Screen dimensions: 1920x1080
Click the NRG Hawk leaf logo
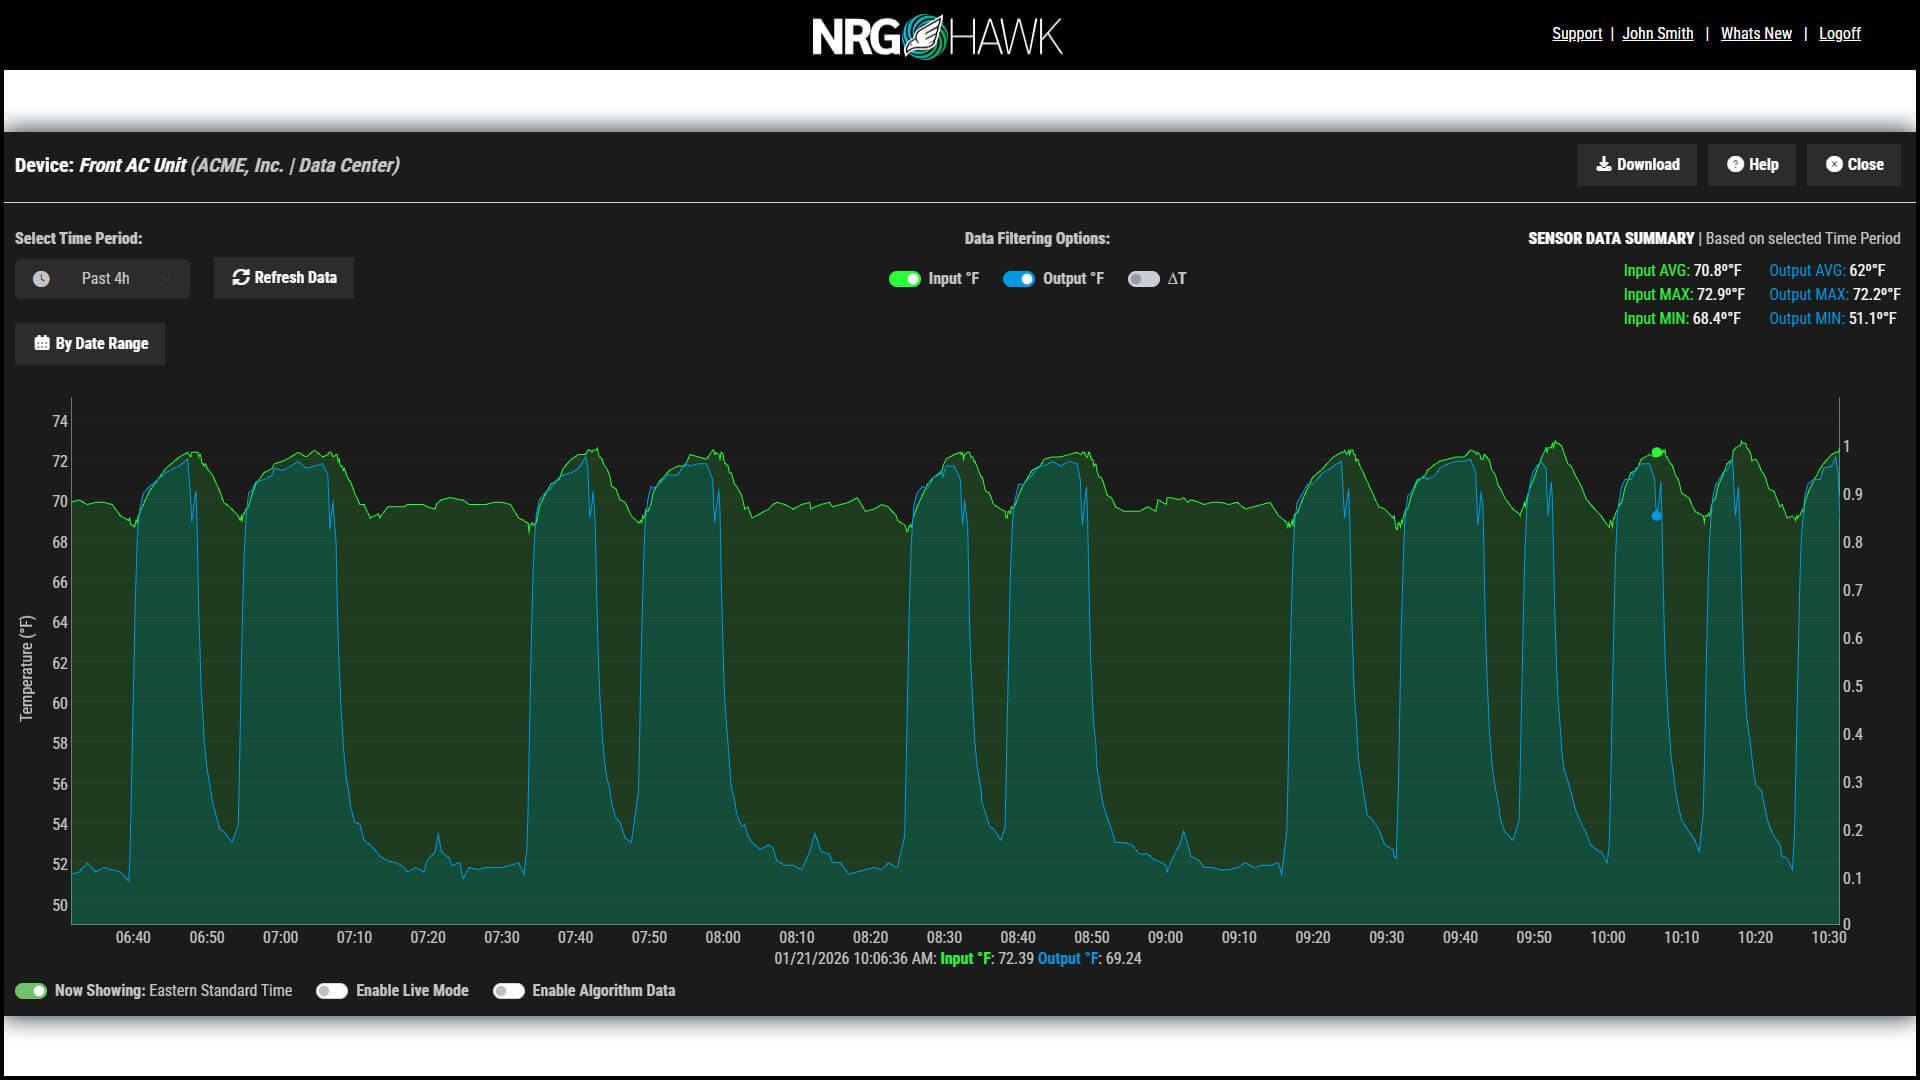pyautogui.click(x=925, y=33)
